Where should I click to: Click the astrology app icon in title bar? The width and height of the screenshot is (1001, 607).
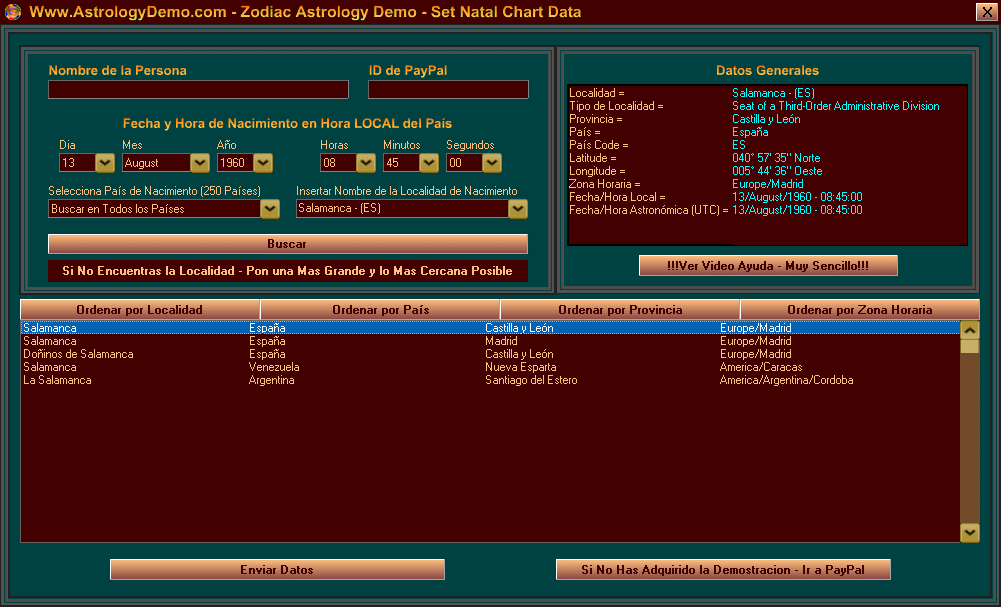pyautogui.click(x=12, y=12)
